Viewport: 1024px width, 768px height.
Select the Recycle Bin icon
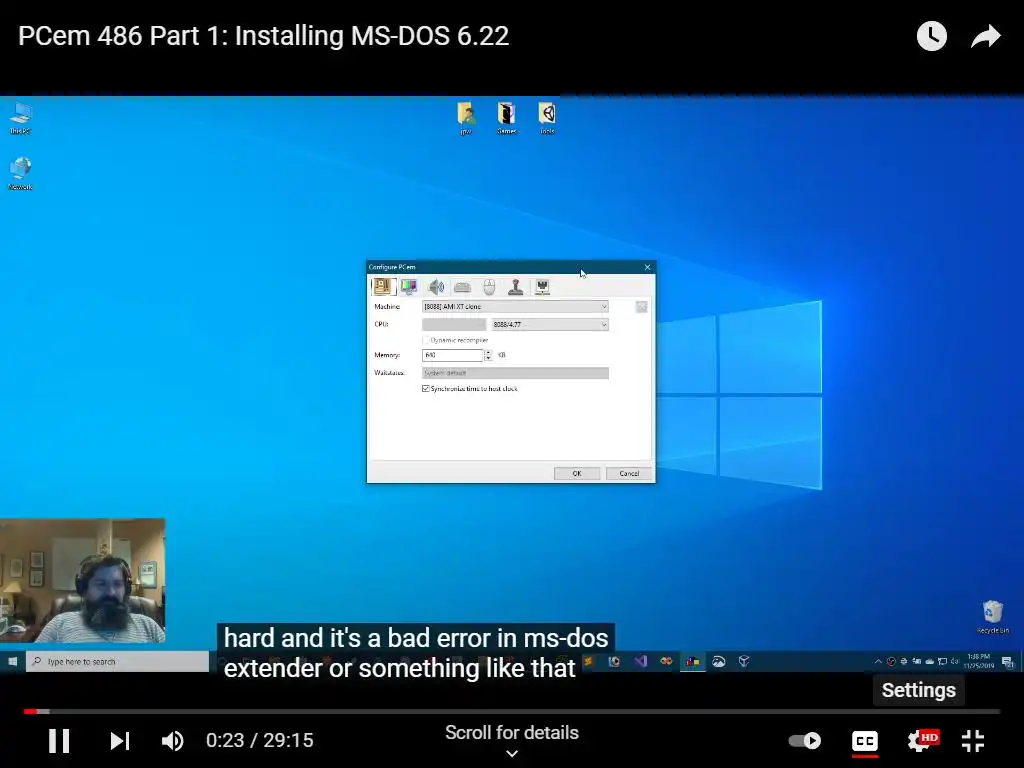993,617
